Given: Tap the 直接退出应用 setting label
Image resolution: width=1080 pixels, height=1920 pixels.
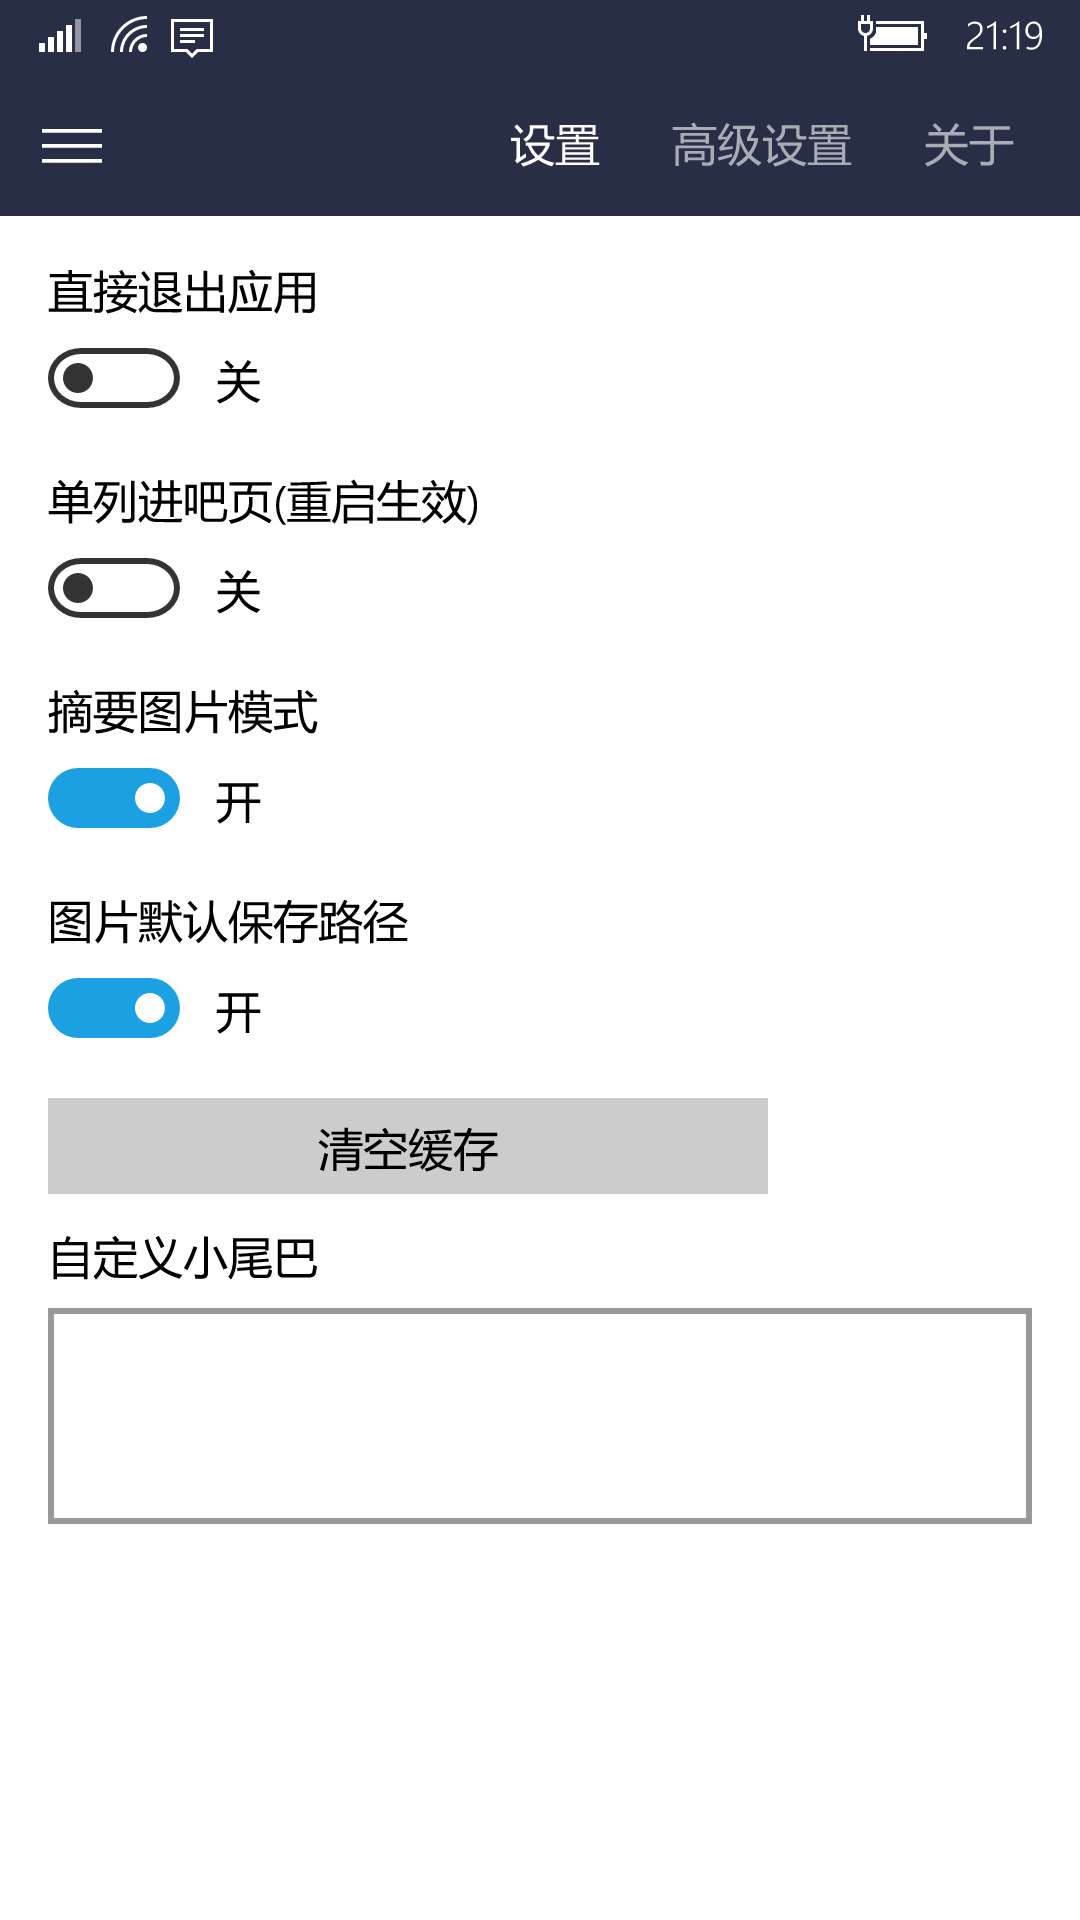Looking at the screenshot, I should click(183, 293).
